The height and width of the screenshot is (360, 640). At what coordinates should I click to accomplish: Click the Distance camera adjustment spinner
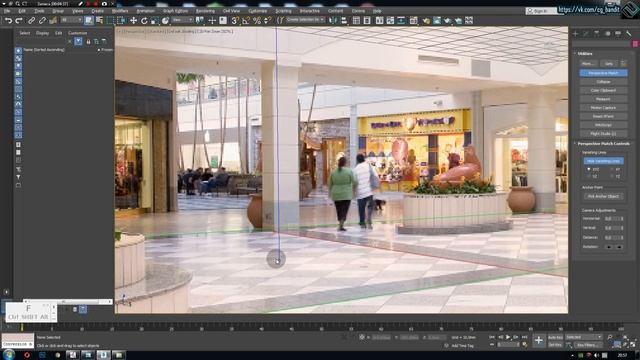[x=614, y=237]
